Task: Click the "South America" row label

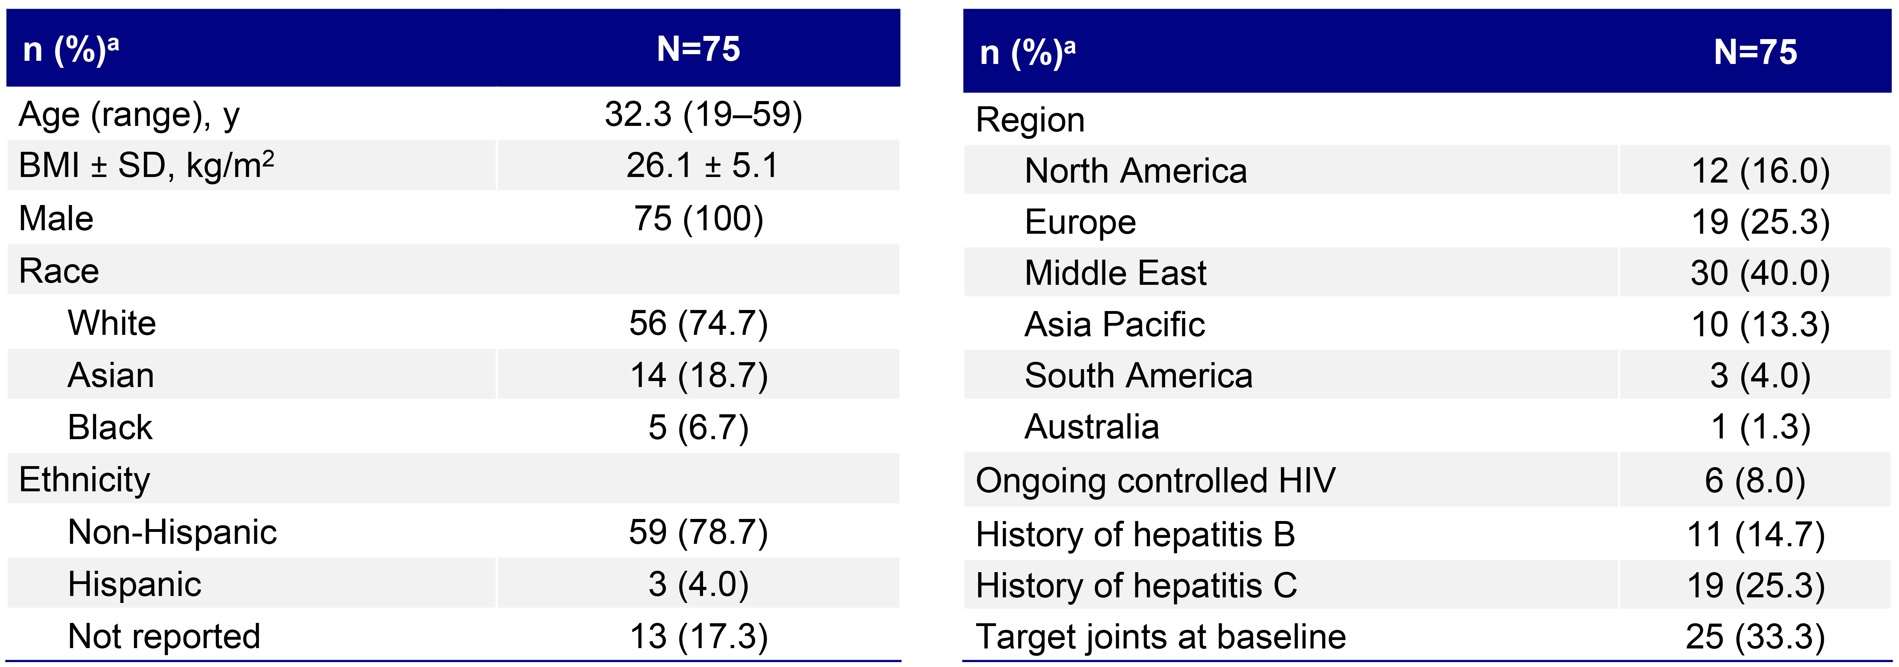Action: pos(1138,376)
